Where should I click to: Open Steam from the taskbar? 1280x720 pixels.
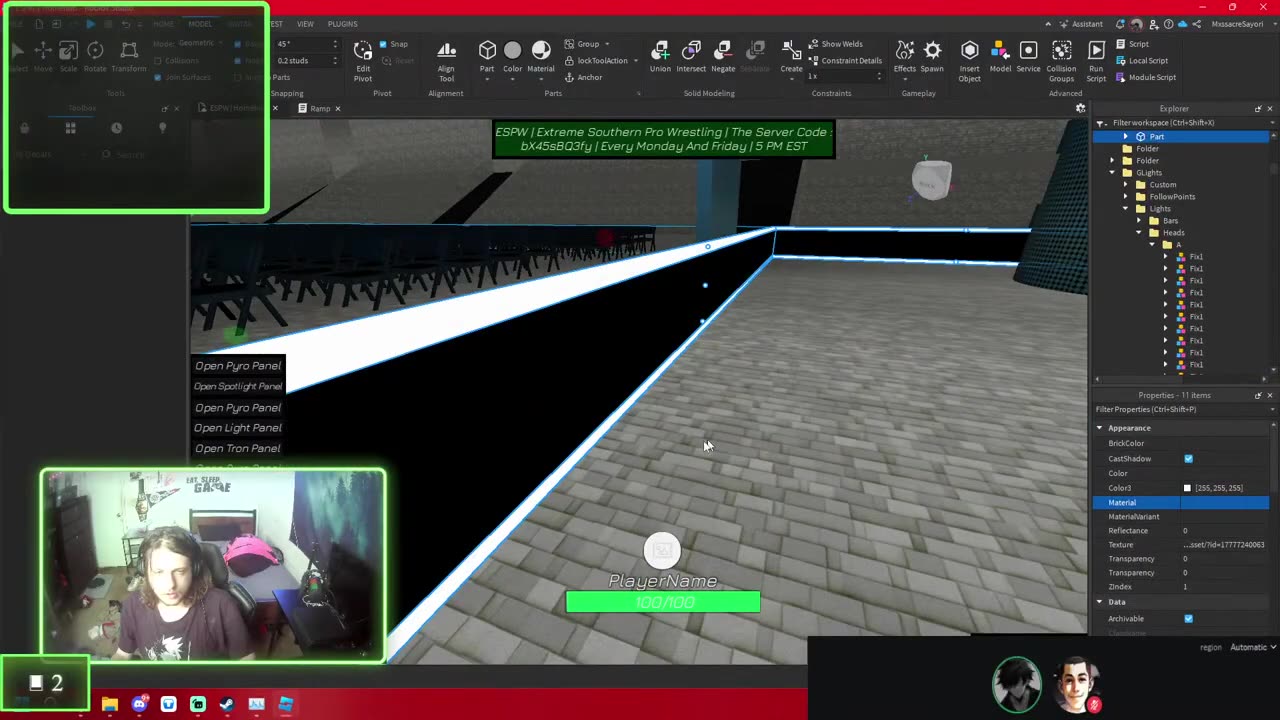(227, 705)
